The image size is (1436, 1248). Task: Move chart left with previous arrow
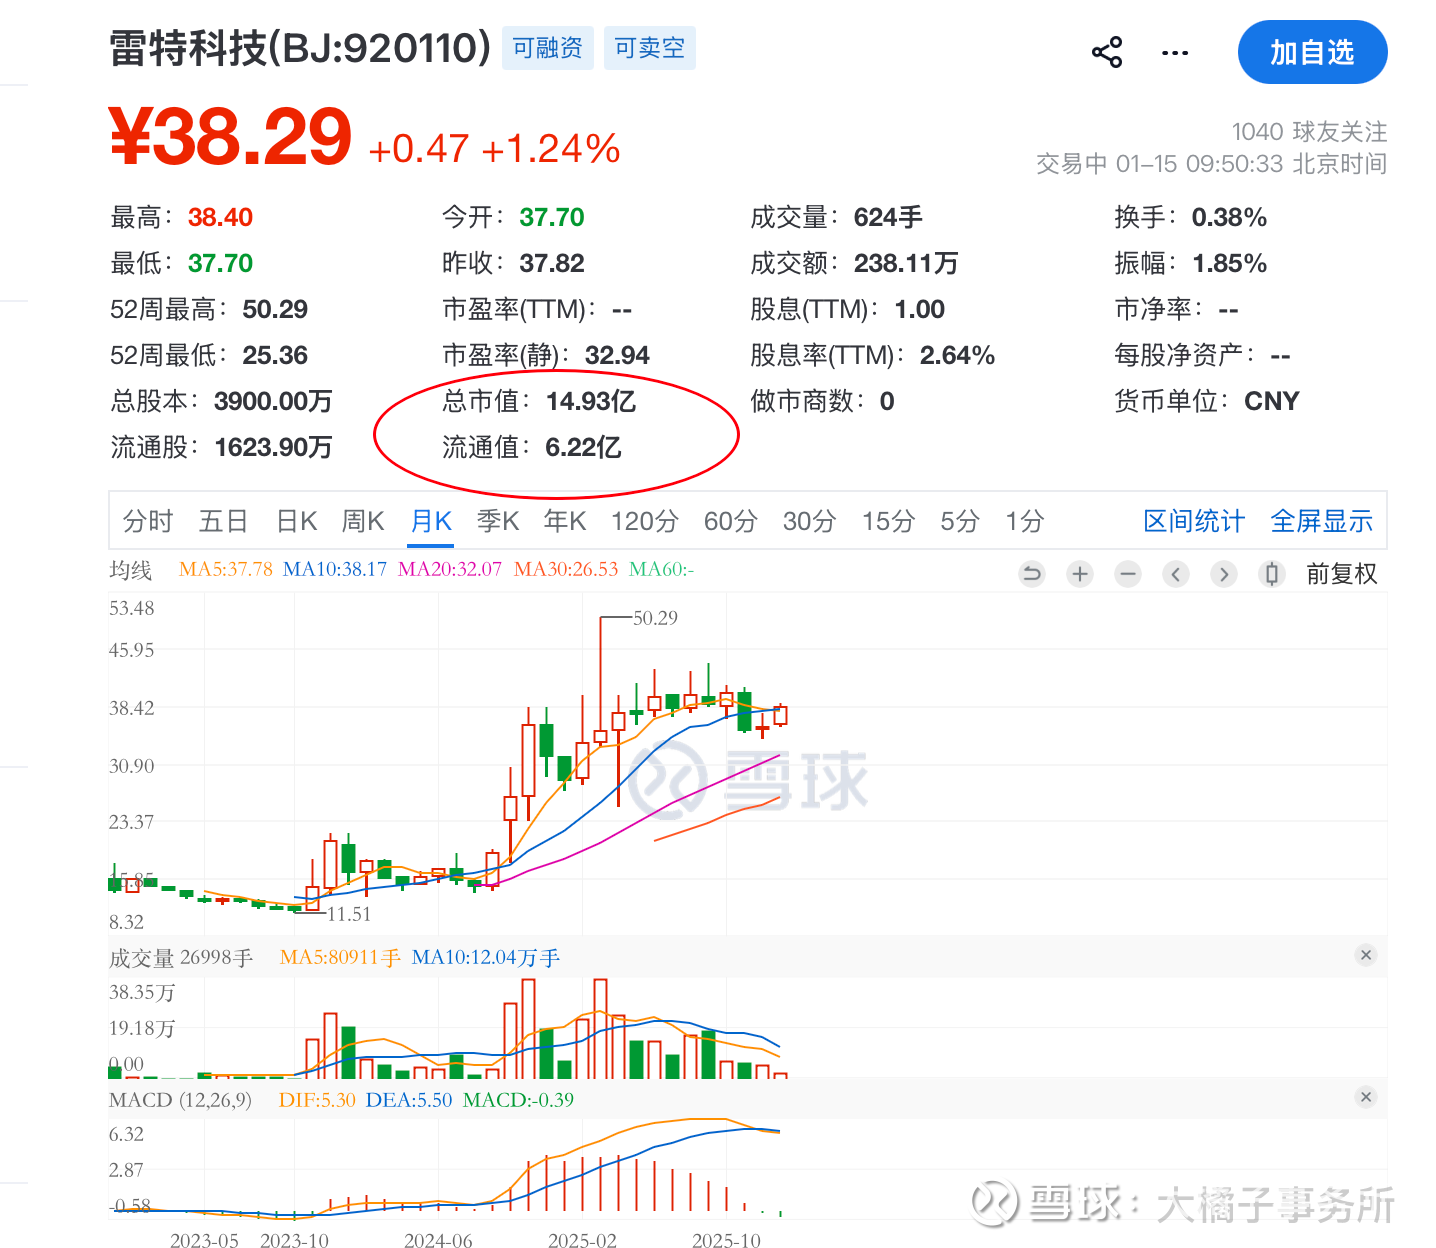1176,574
